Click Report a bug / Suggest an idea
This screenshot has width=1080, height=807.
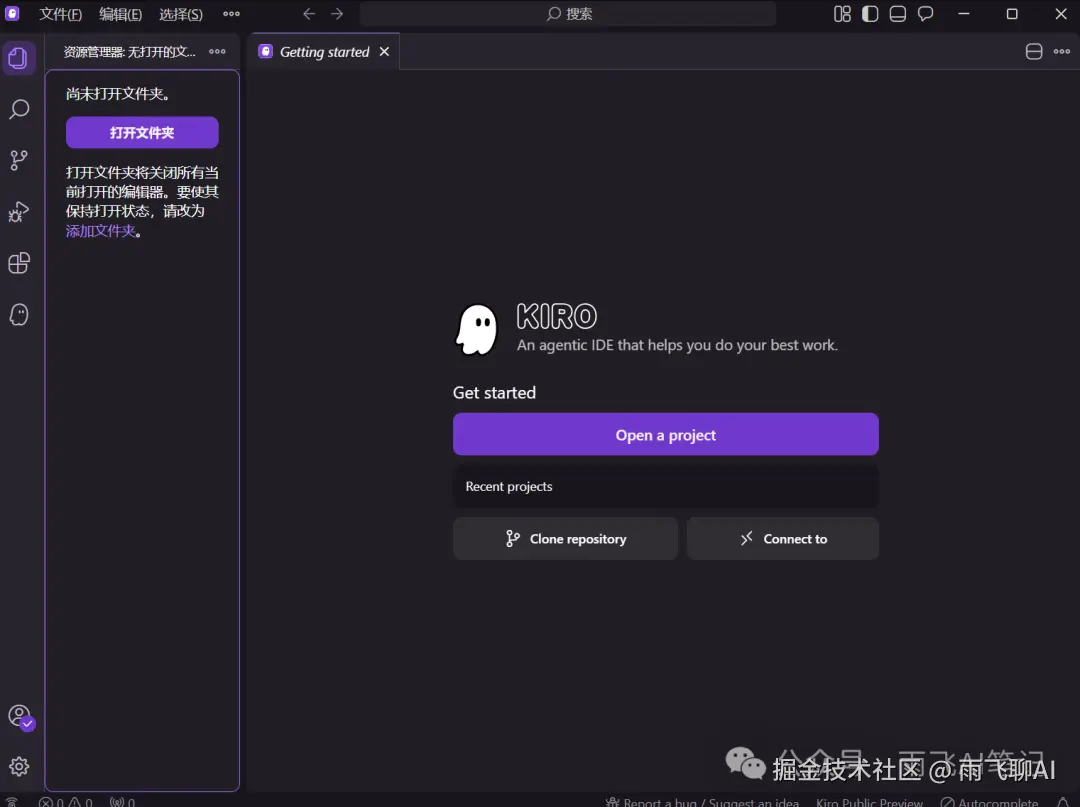[703, 802]
